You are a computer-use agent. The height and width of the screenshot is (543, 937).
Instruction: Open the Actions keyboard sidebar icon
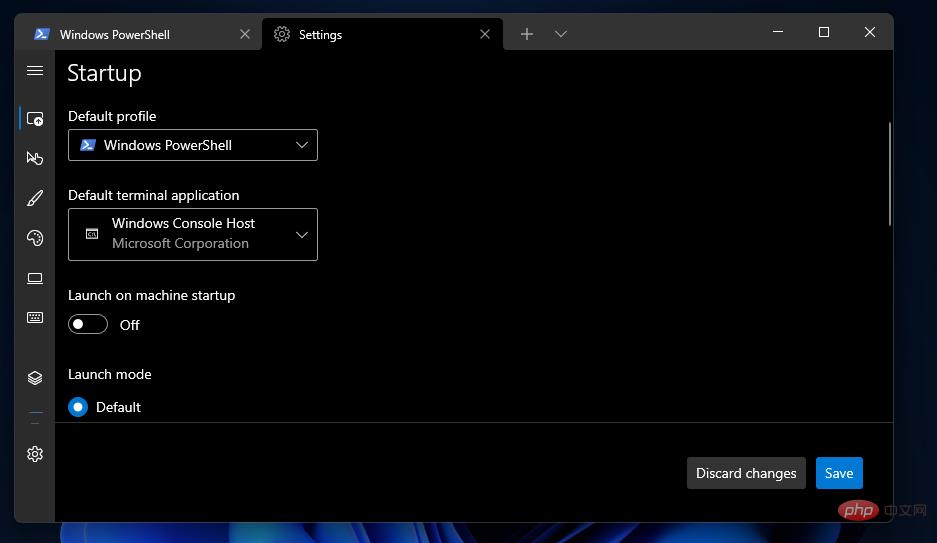(x=35, y=318)
